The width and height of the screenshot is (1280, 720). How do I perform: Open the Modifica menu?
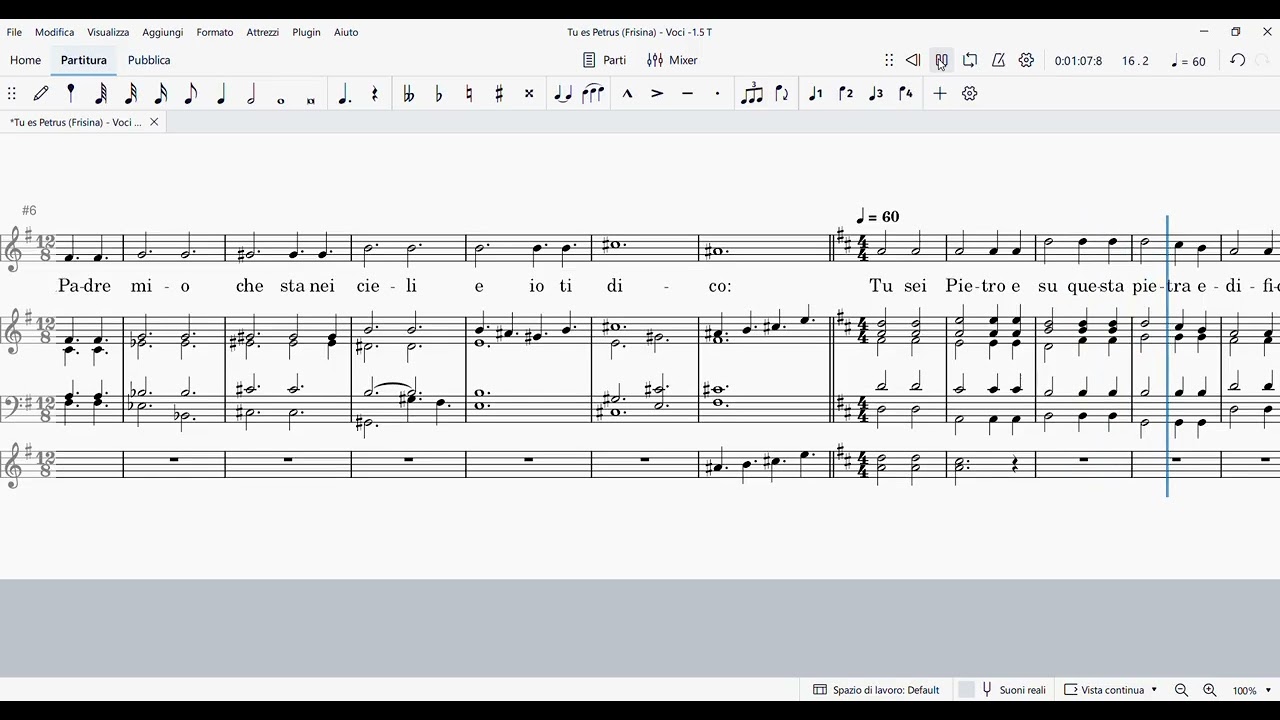55,32
